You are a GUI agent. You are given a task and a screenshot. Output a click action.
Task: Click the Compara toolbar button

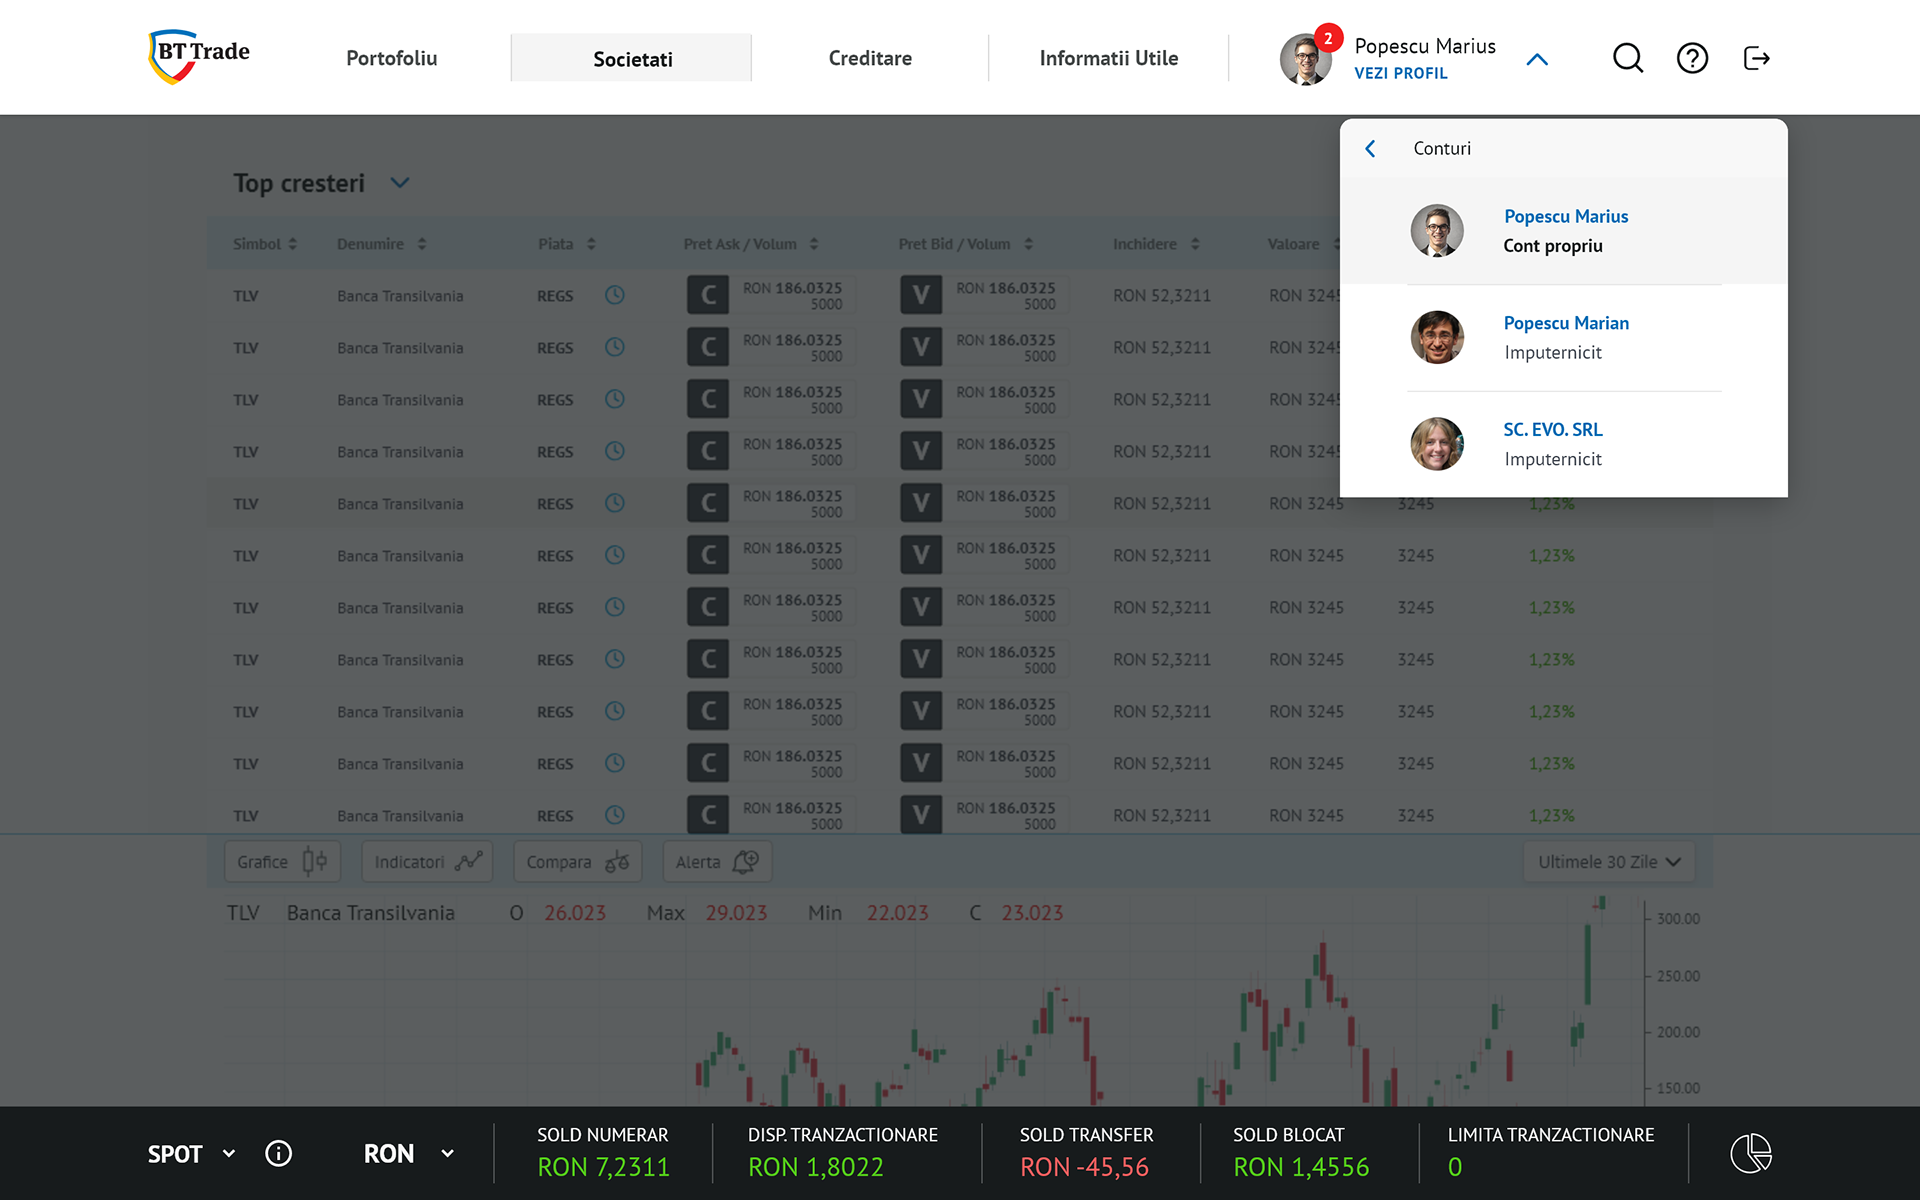click(x=577, y=861)
